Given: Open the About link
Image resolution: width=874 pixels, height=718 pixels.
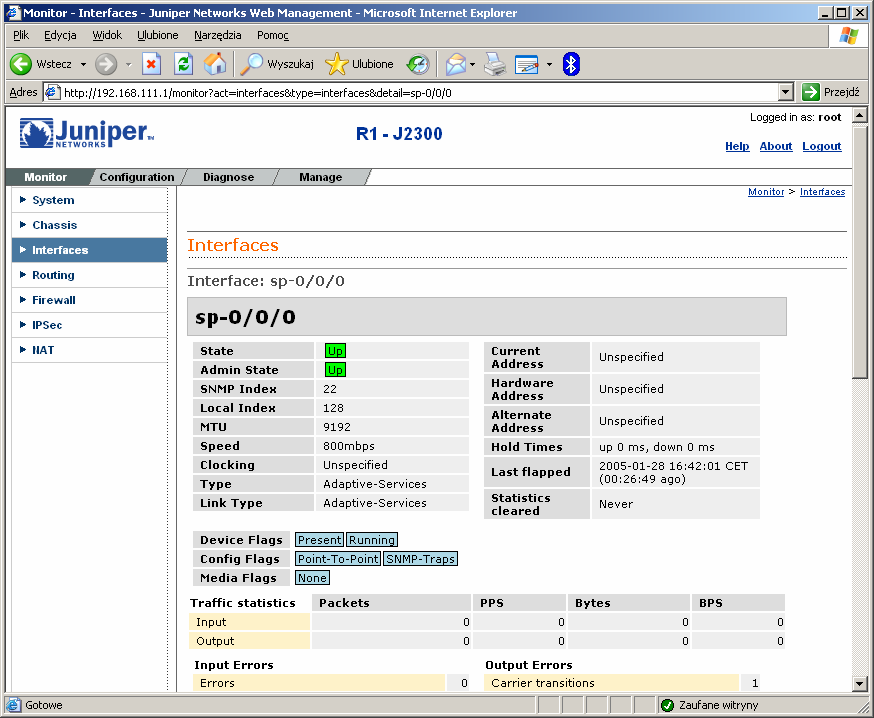Looking at the screenshot, I should click(x=775, y=146).
